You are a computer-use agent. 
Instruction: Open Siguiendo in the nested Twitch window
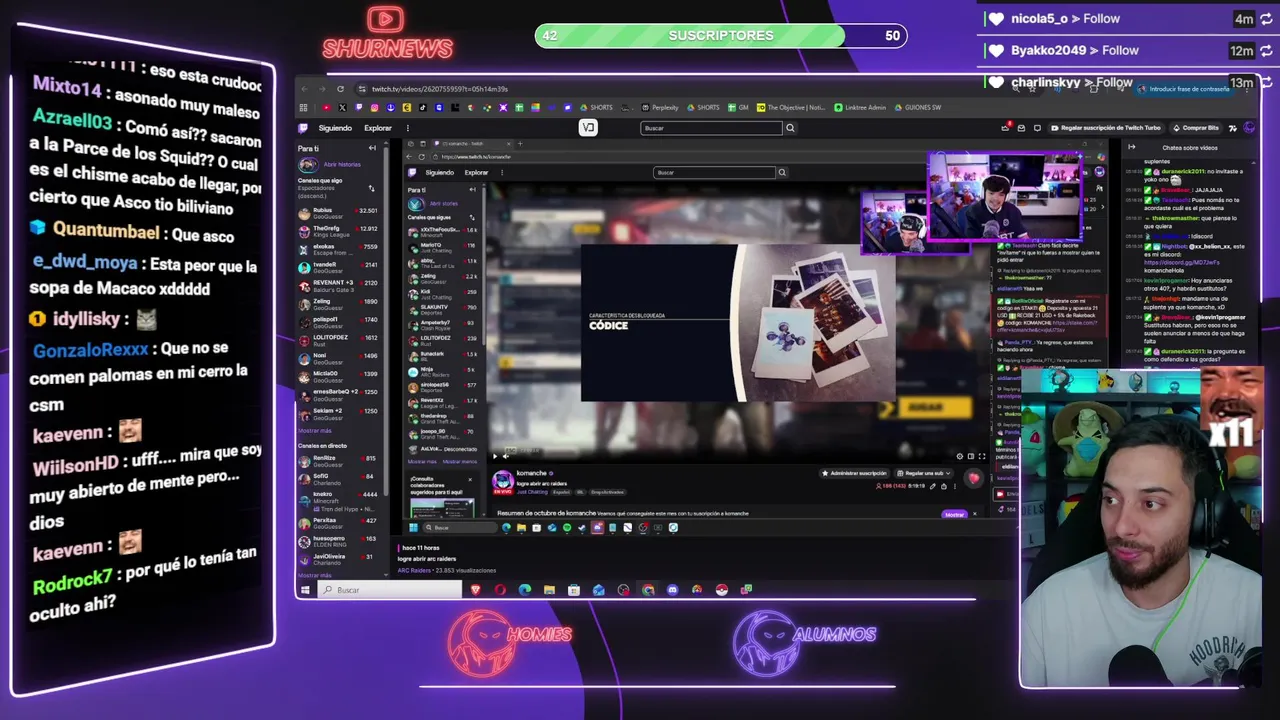439,172
